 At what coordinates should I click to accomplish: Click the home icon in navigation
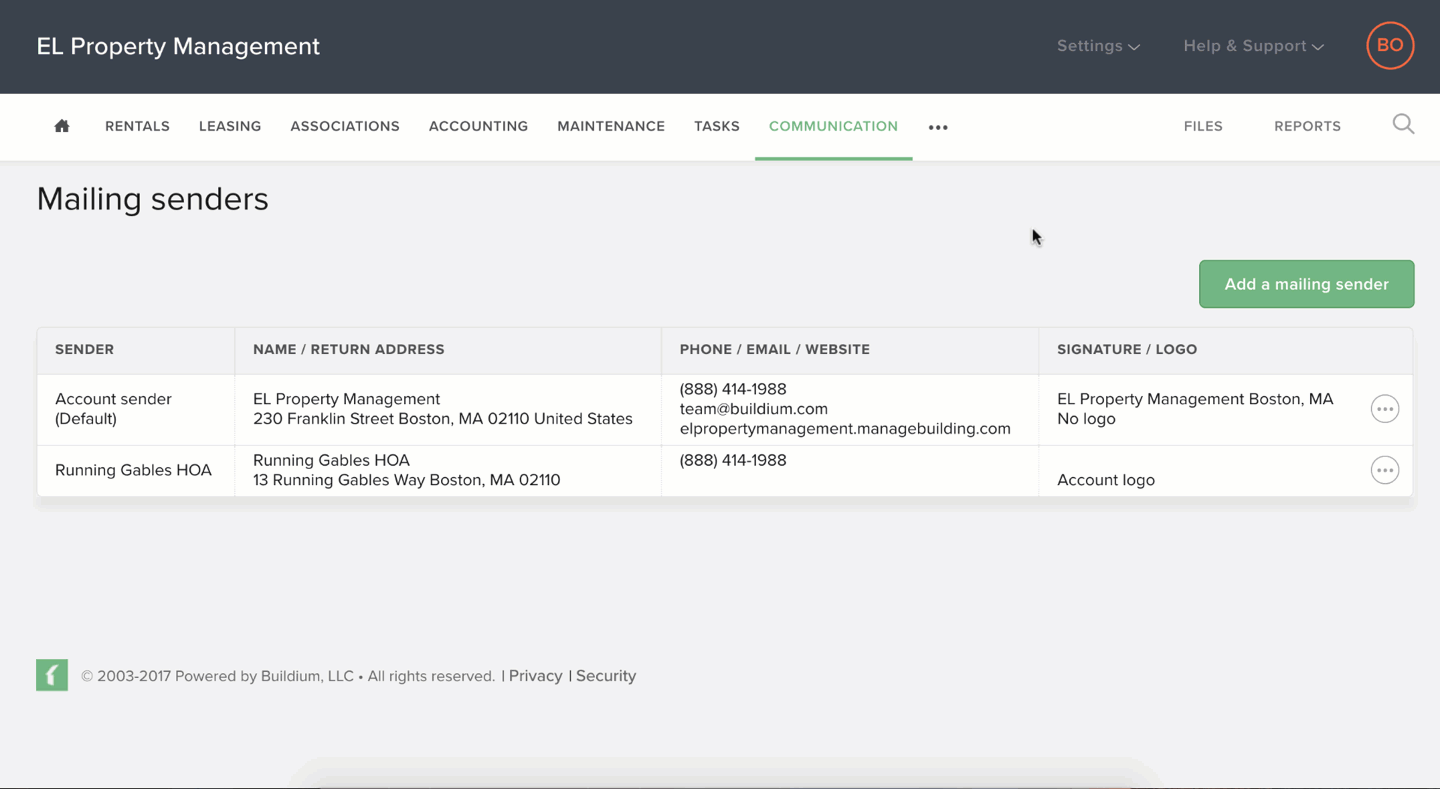point(61,126)
